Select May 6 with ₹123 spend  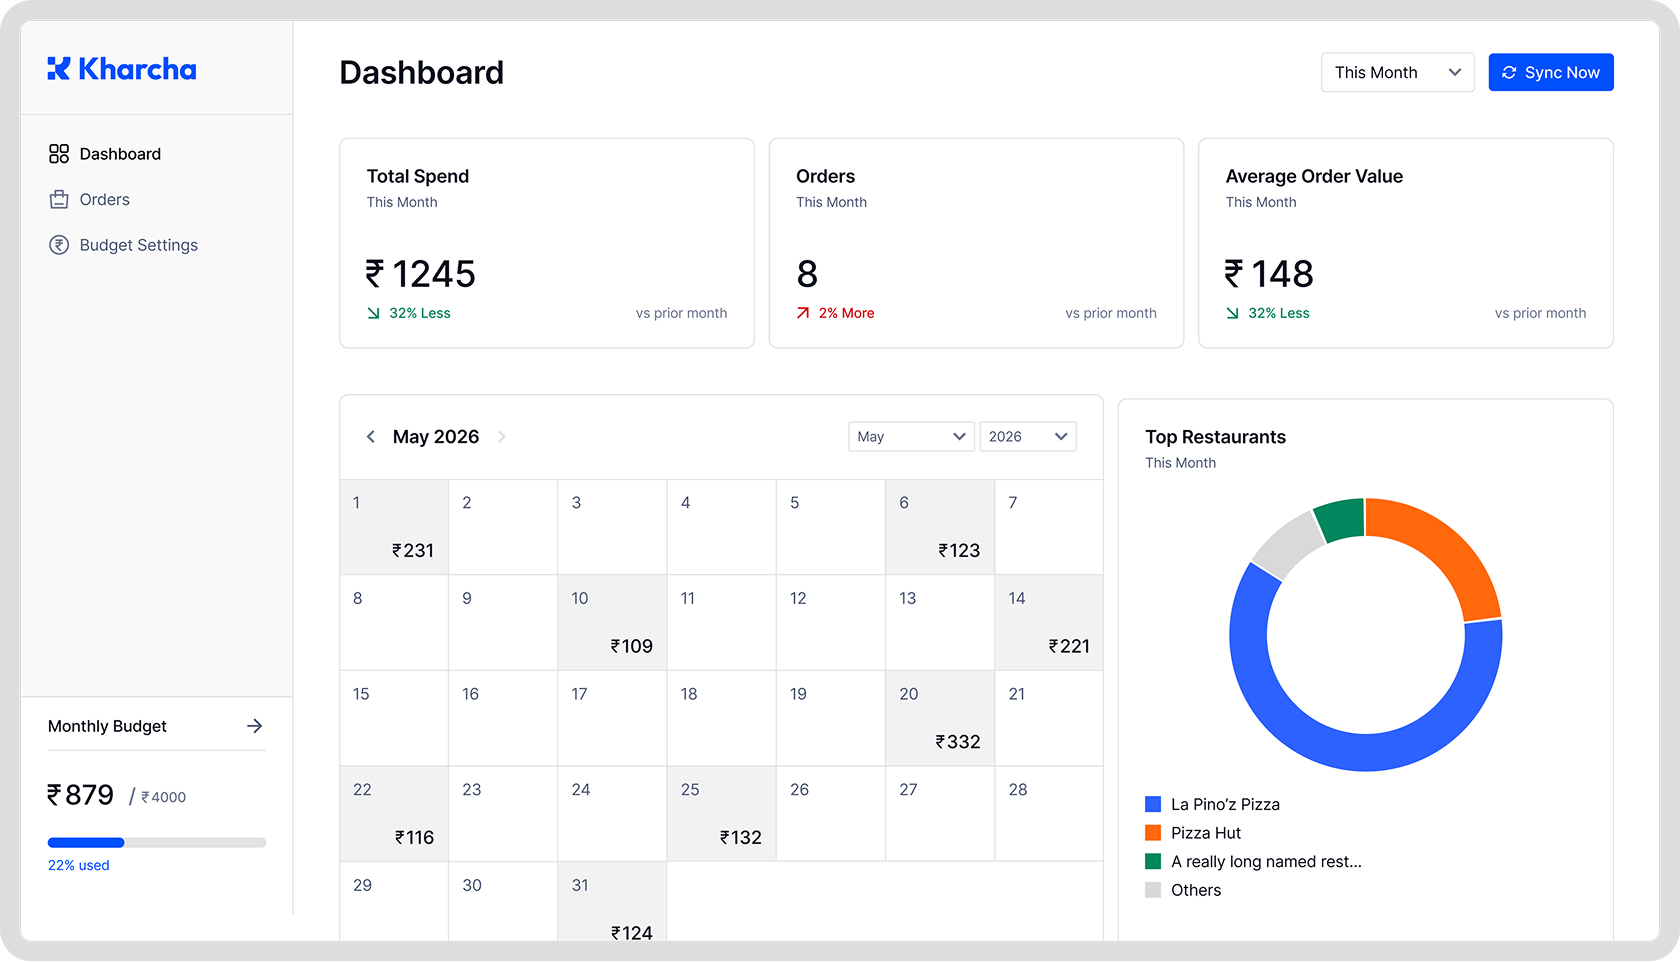coord(940,527)
